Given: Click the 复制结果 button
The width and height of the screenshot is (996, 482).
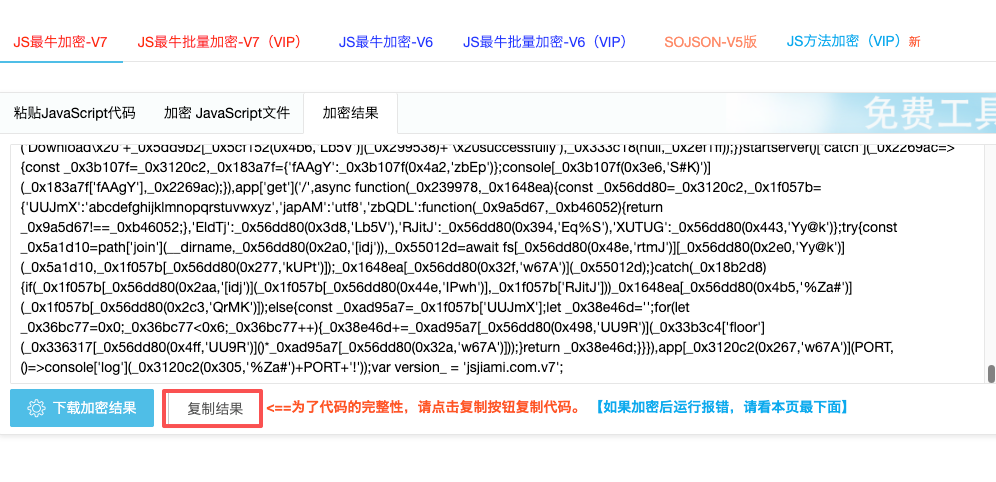Looking at the screenshot, I should pos(215,409).
